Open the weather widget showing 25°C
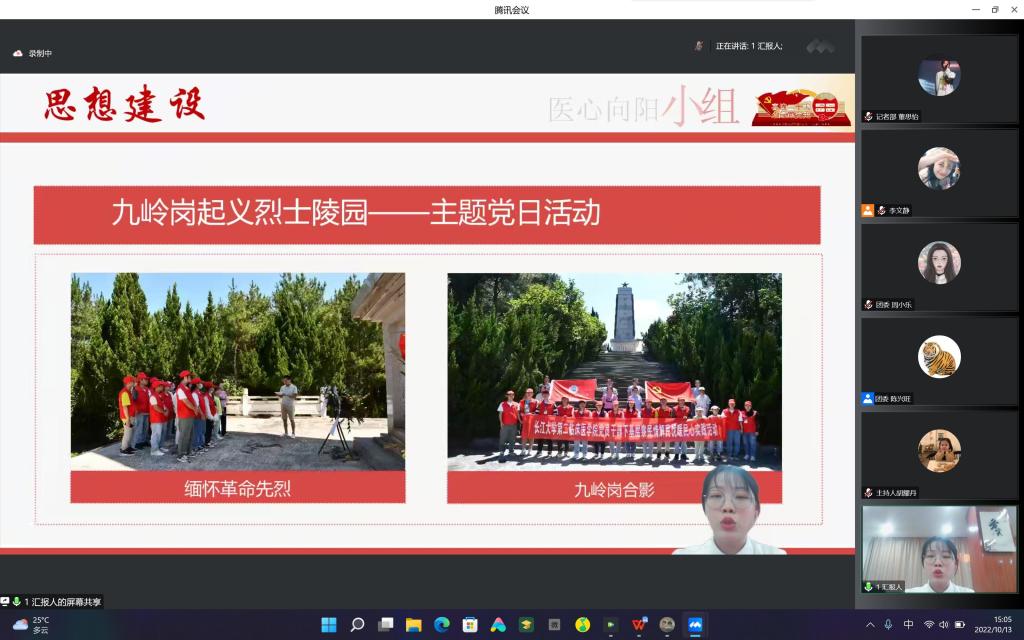Viewport: 1024px width, 640px height. click(30, 625)
